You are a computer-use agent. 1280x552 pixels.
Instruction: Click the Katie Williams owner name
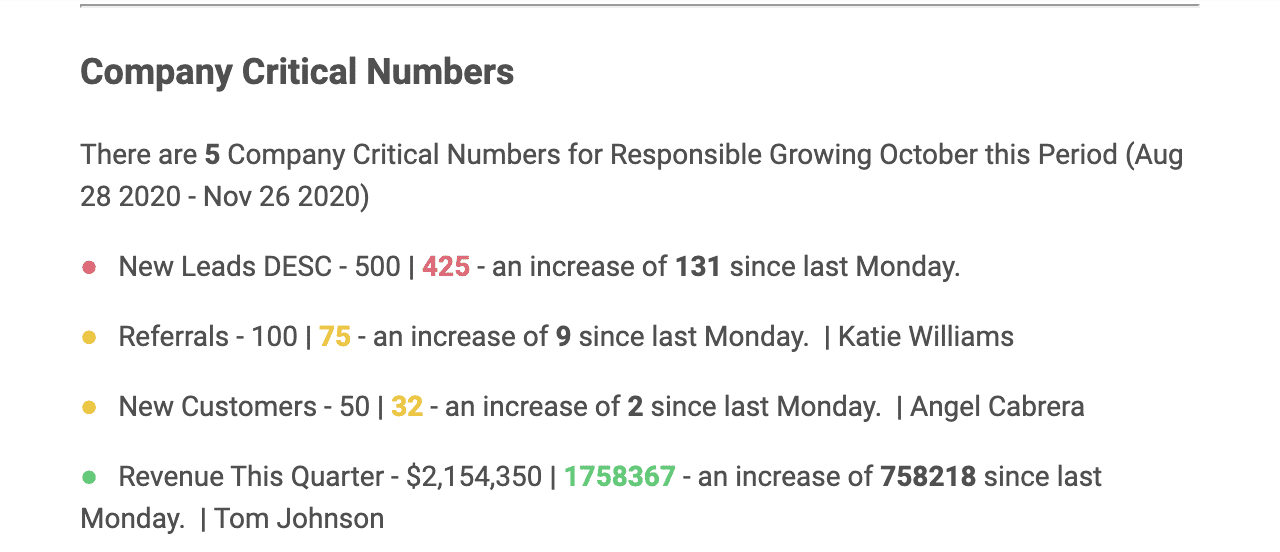coord(926,337)
